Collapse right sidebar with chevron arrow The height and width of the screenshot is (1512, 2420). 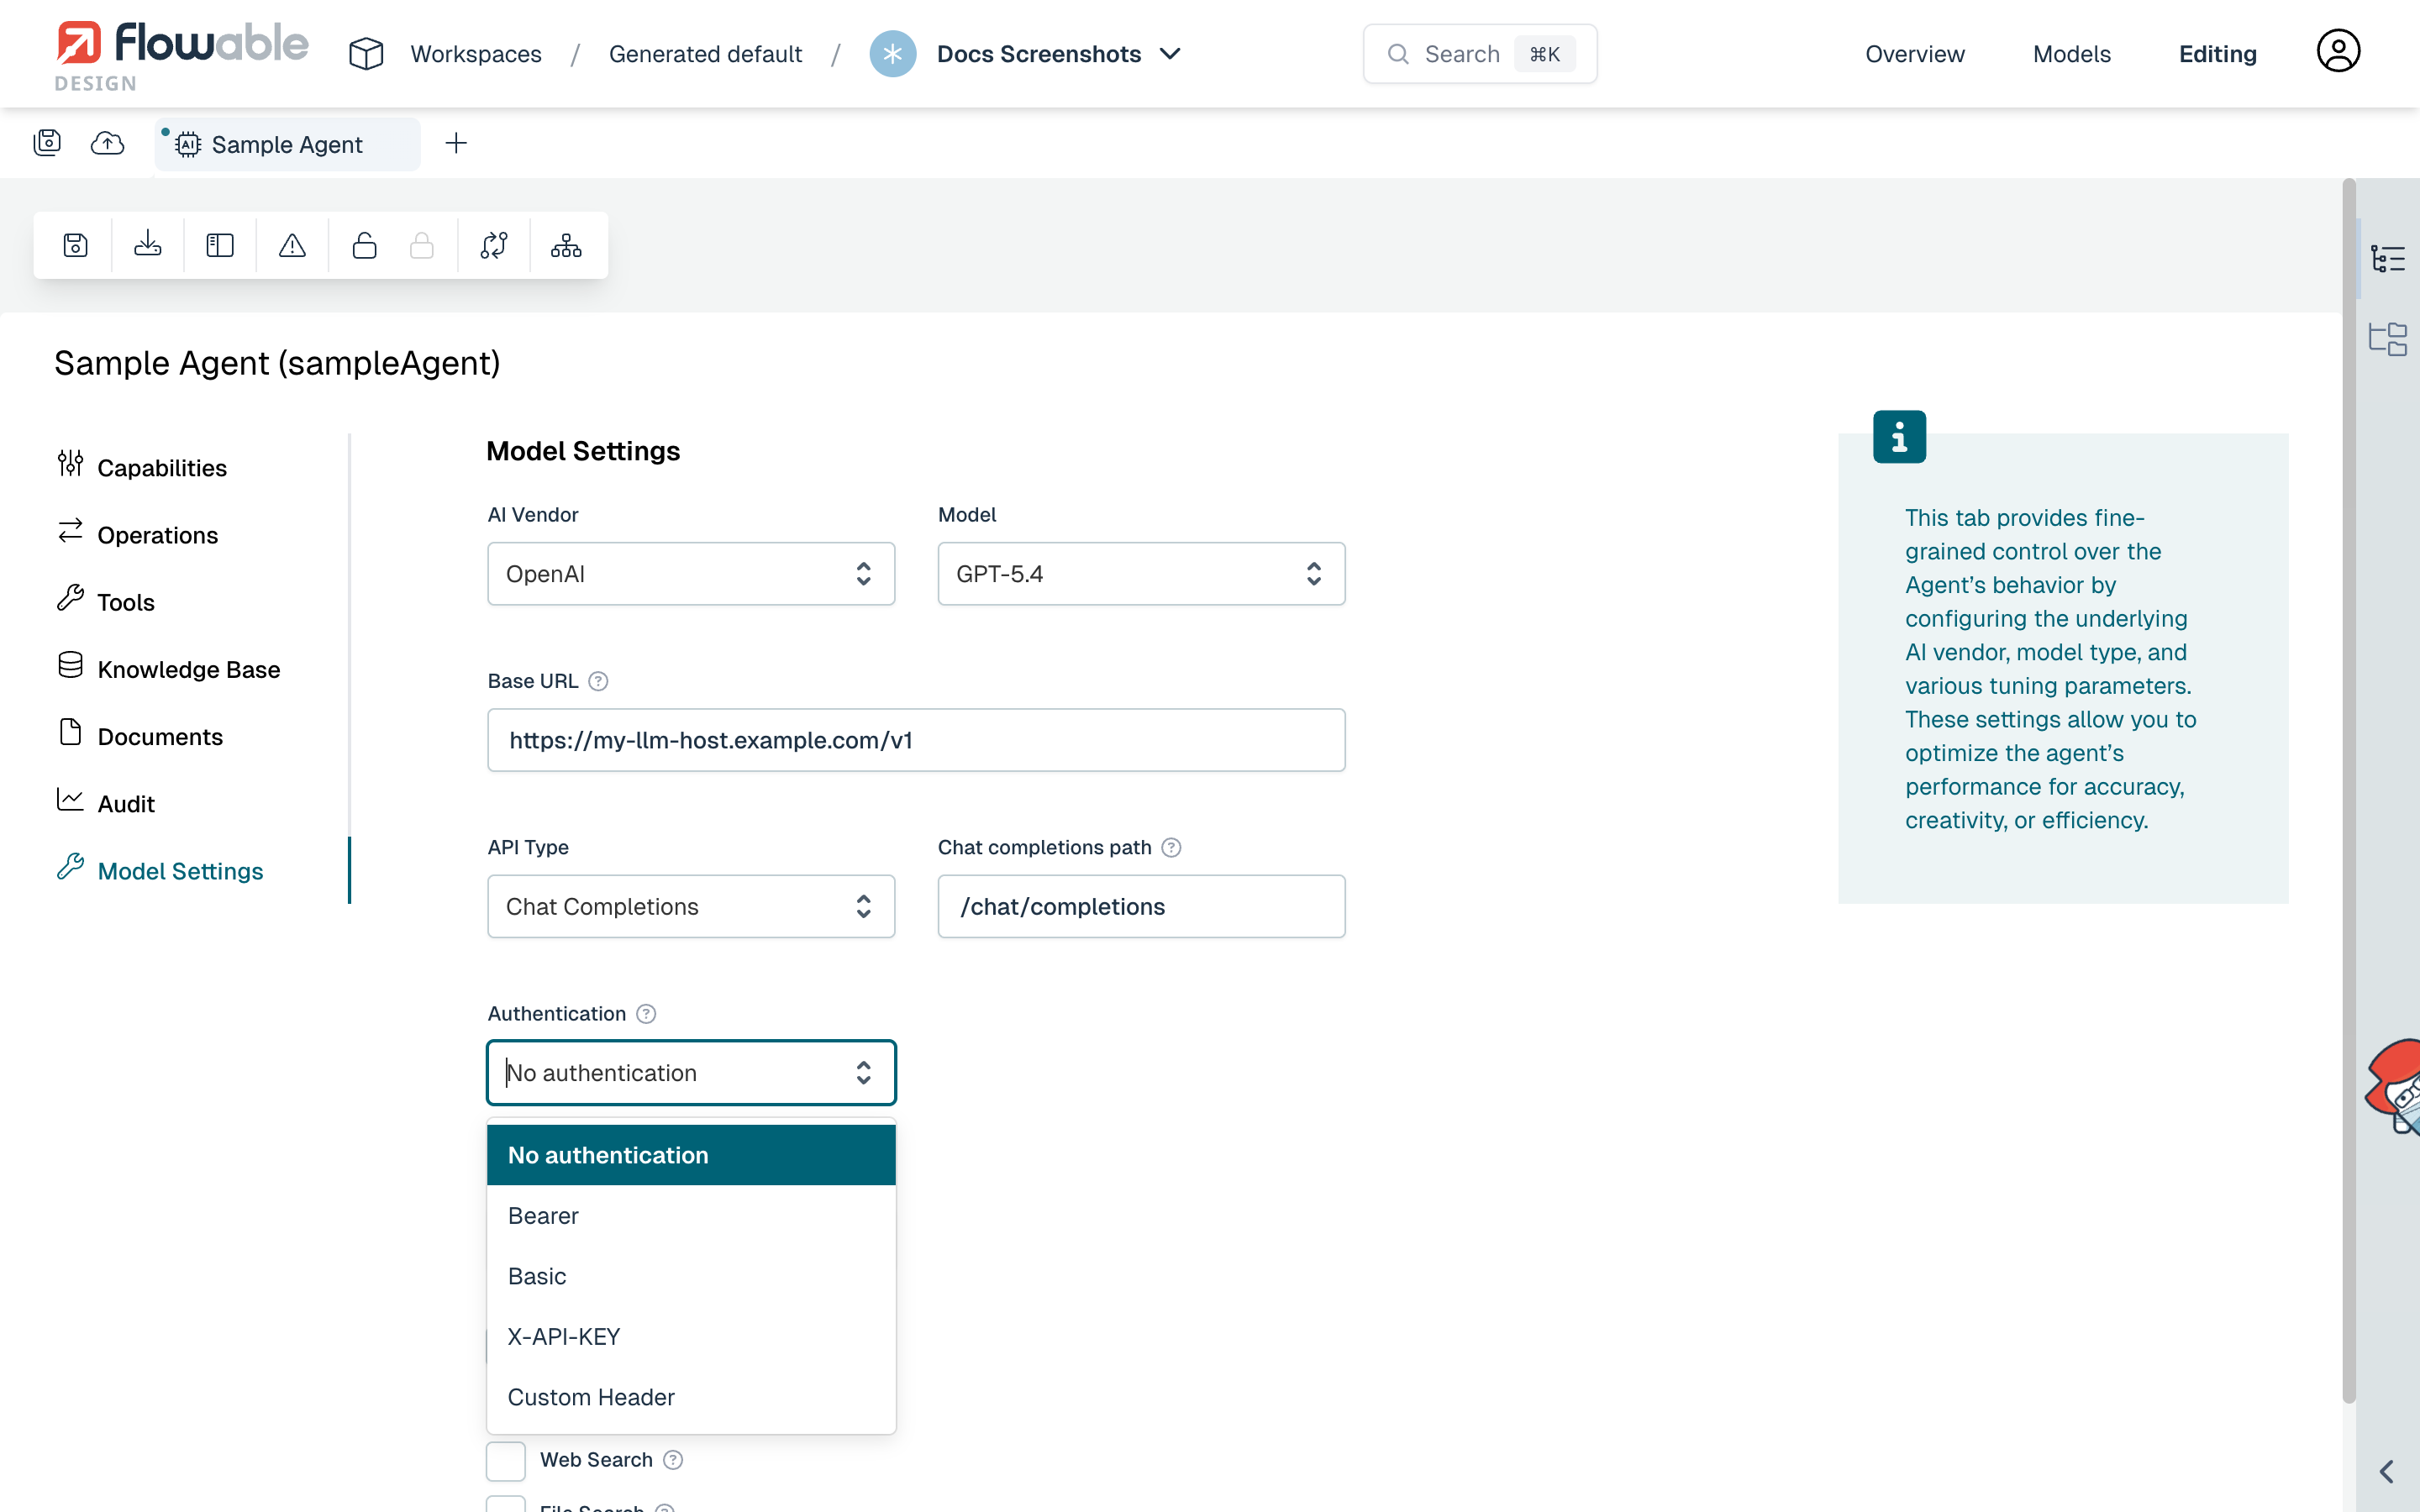[x=2388, y=1472]
